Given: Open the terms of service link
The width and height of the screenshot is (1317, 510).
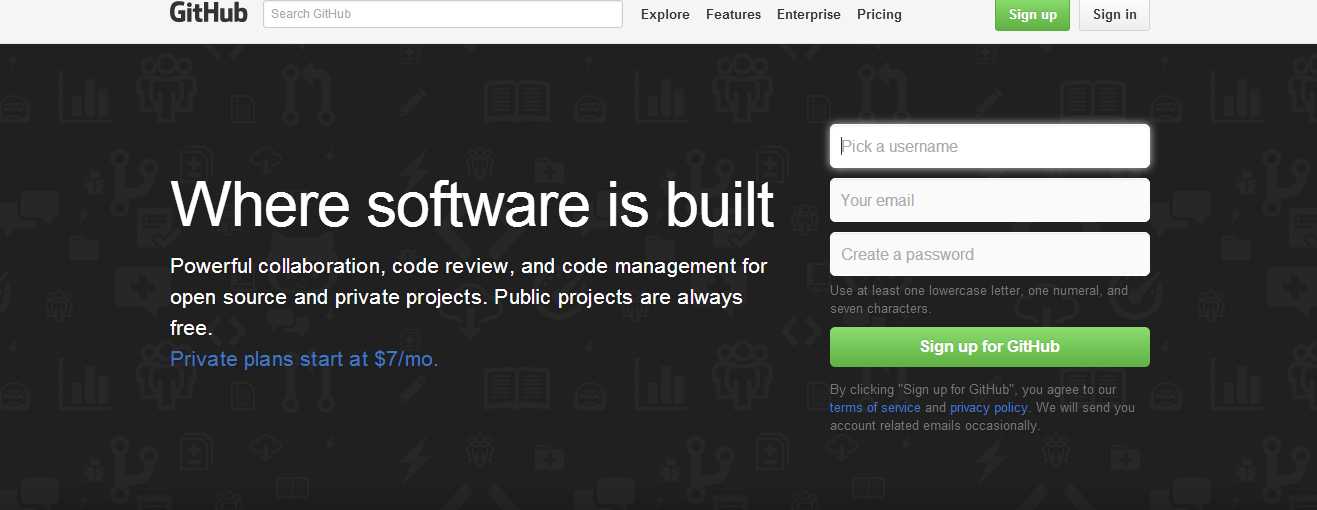Looking at the screenshot, I should tap(875, 408).
